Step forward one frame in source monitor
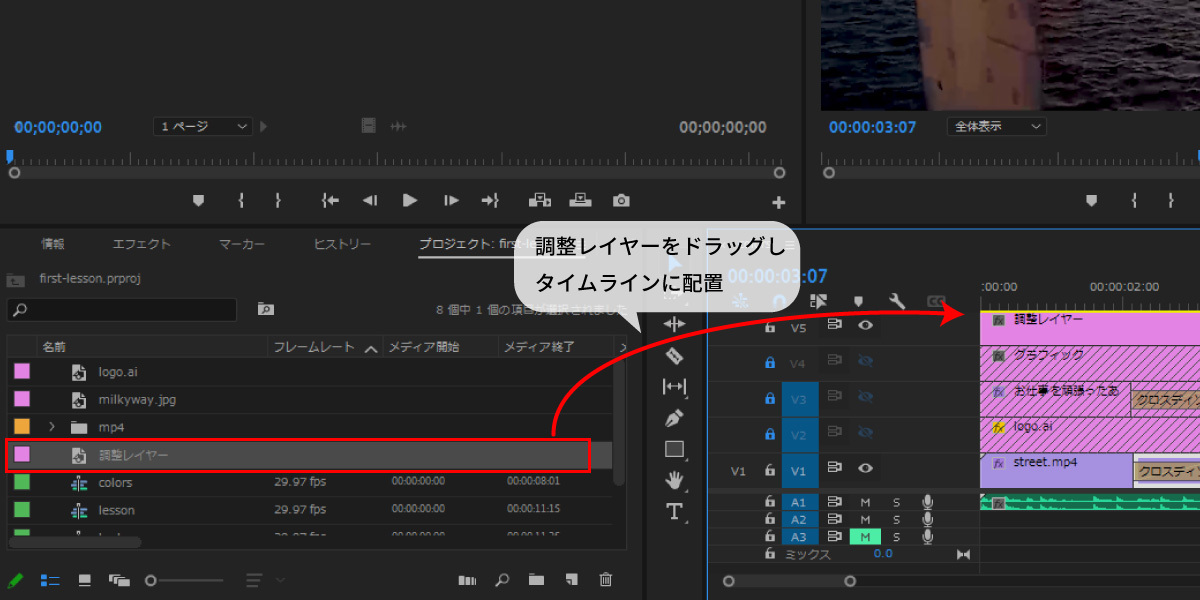The height and width of the screenshot is (600, 1200). tap(451, 200)
